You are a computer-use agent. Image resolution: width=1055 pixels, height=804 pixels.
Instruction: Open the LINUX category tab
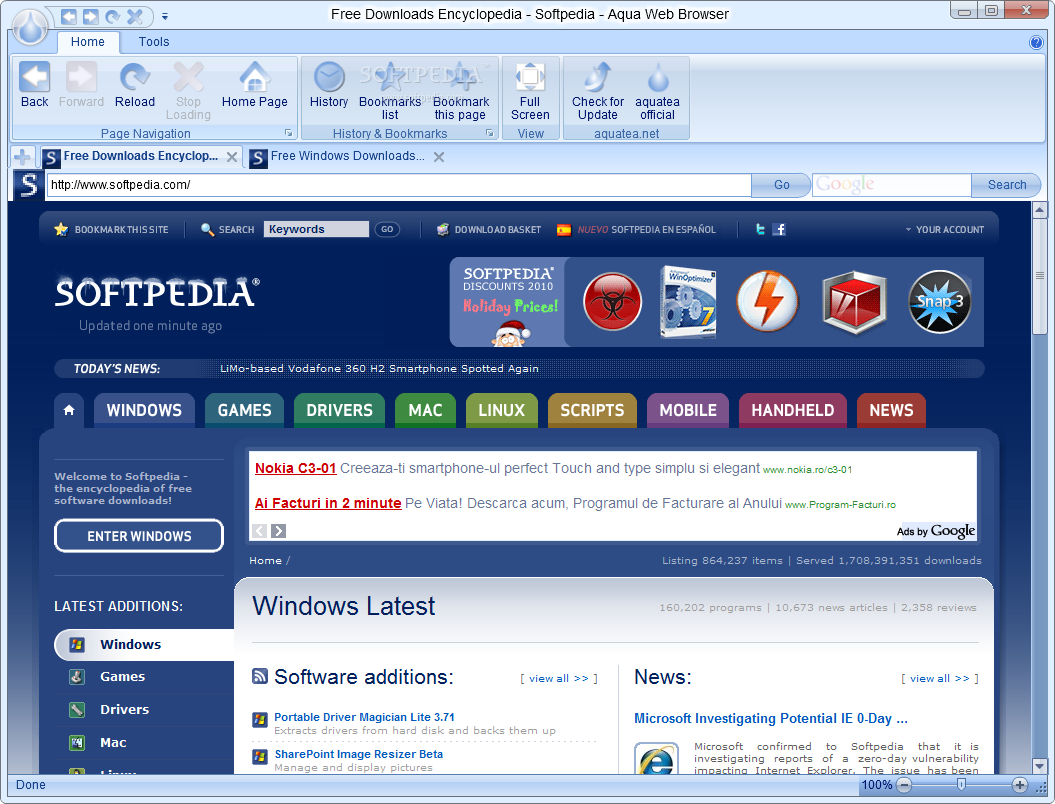[x=501, y=410]
